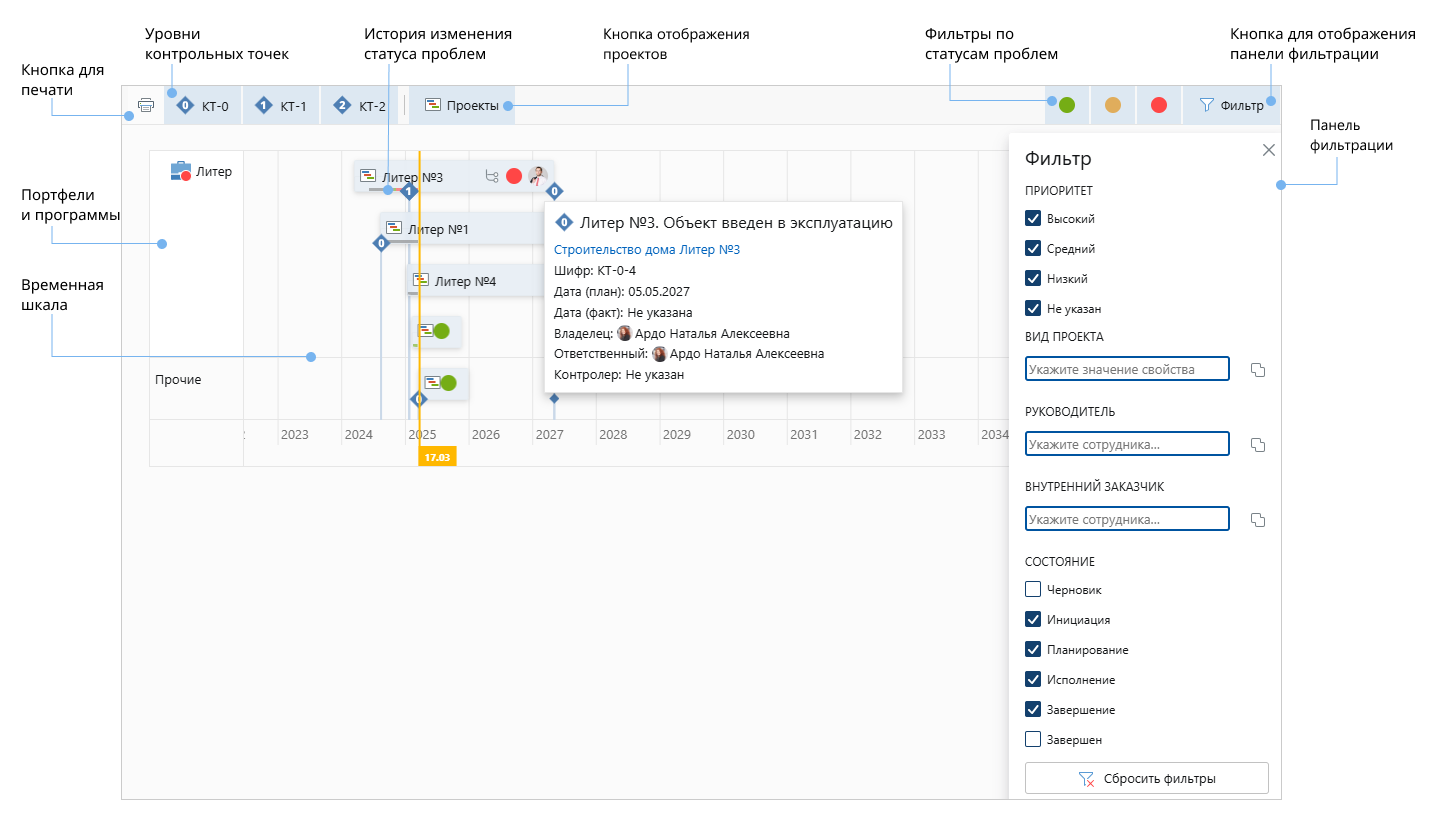The width and height of the screenshot is (1440, 817).
Task: Click the Литер portfolio briefcase icon
Action: (x=181, y=171)
